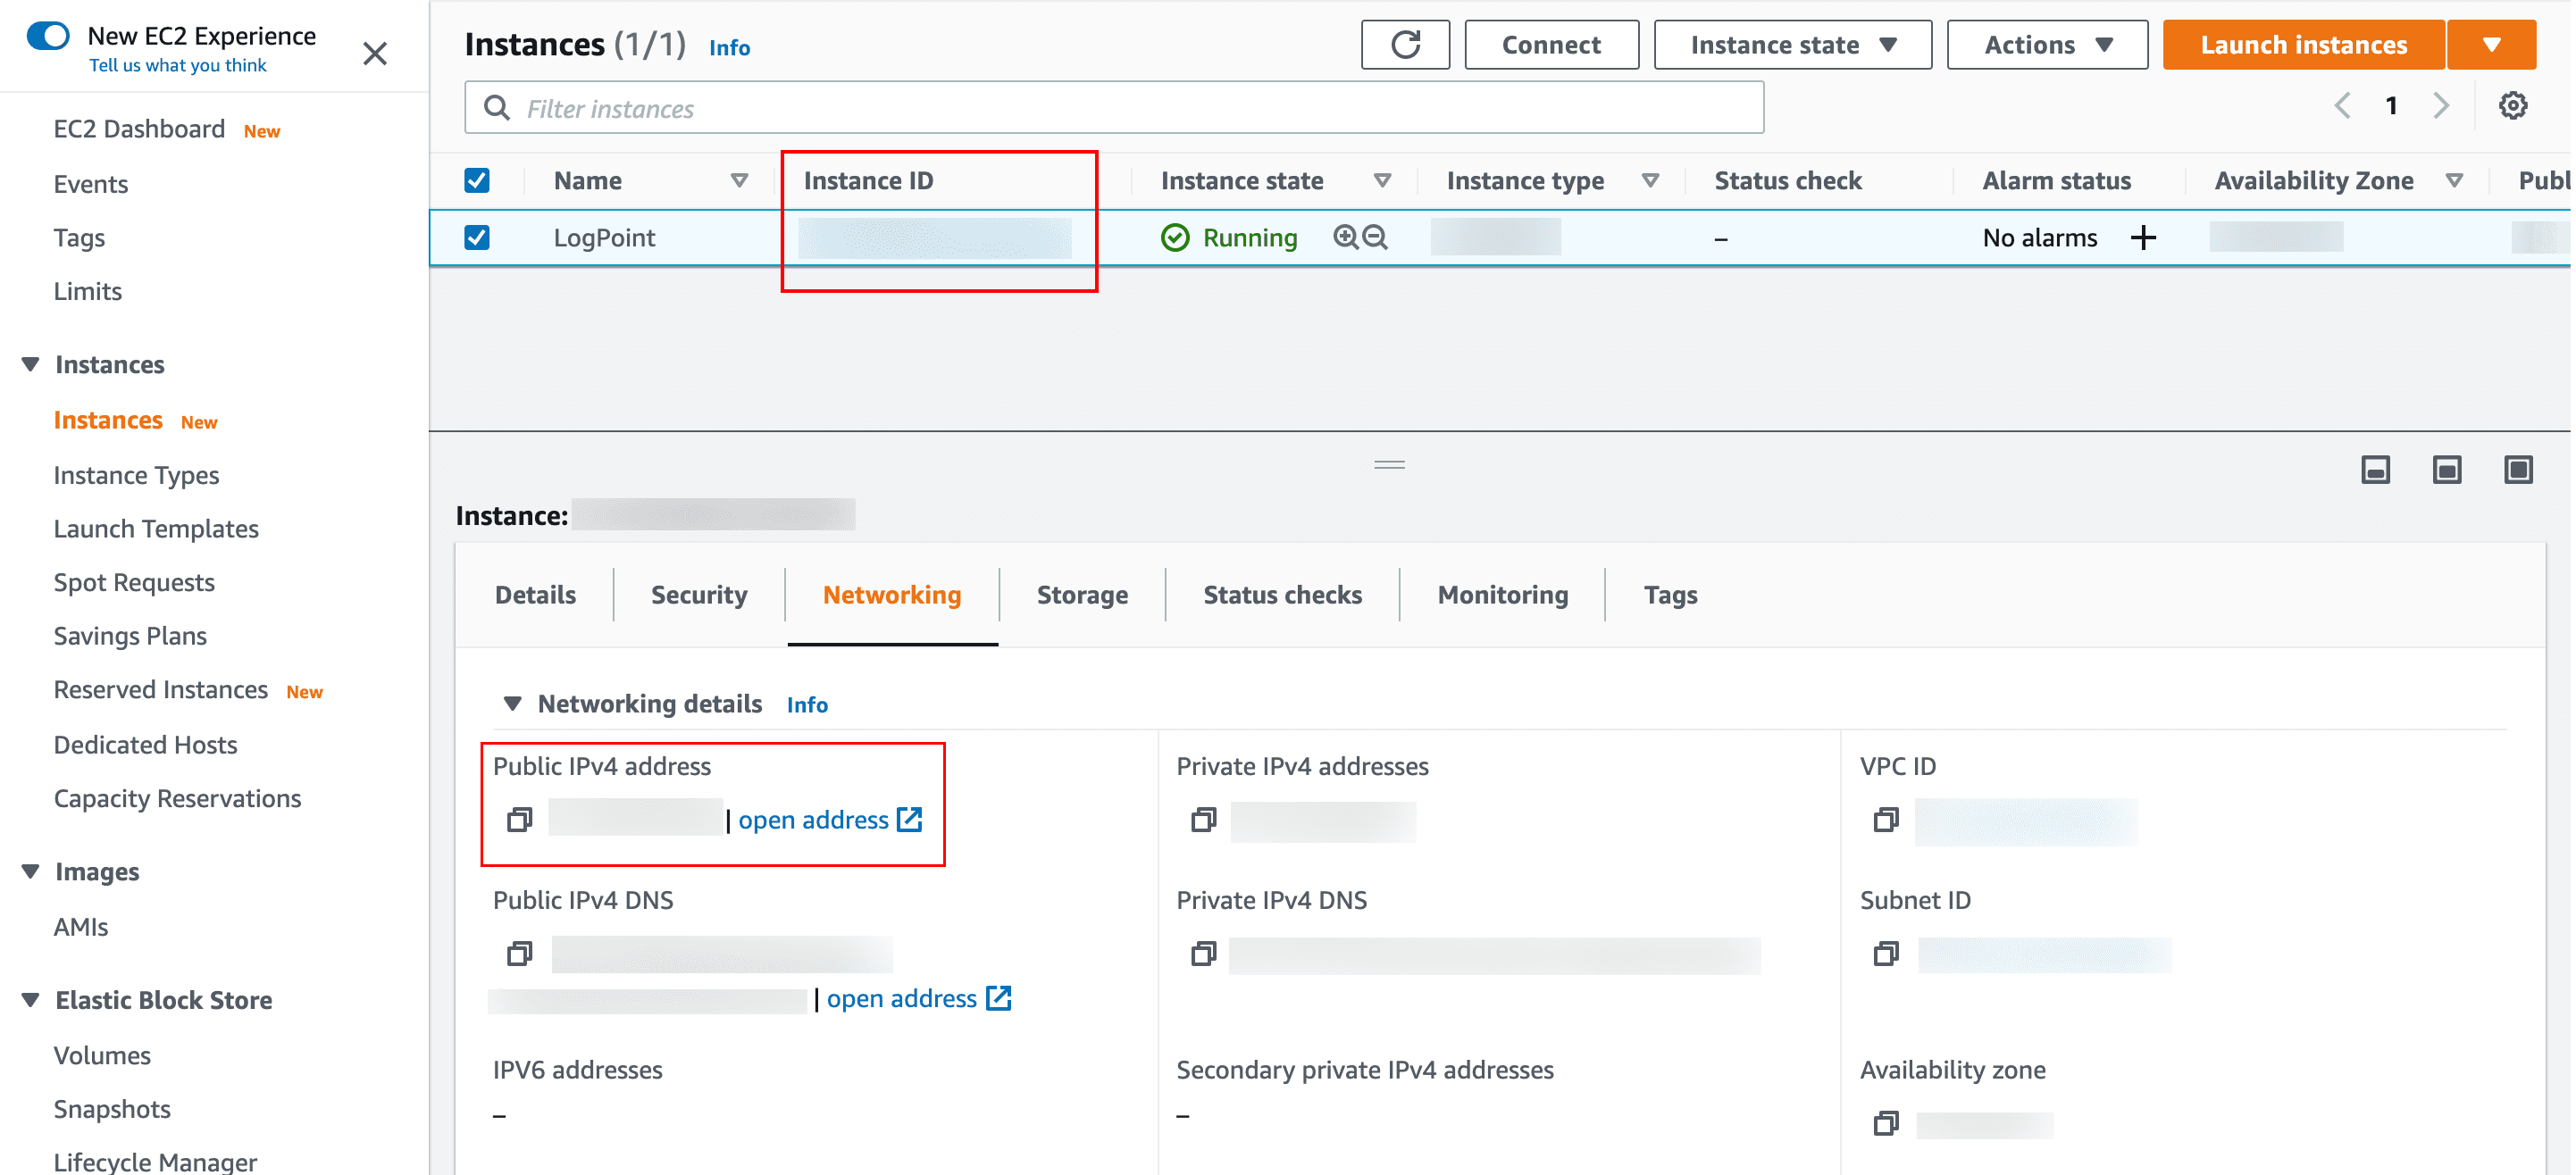Screen dimensions: 2576x1175
Task: Disable the New EC2 Experience toggle
Action: pos(46,35)
